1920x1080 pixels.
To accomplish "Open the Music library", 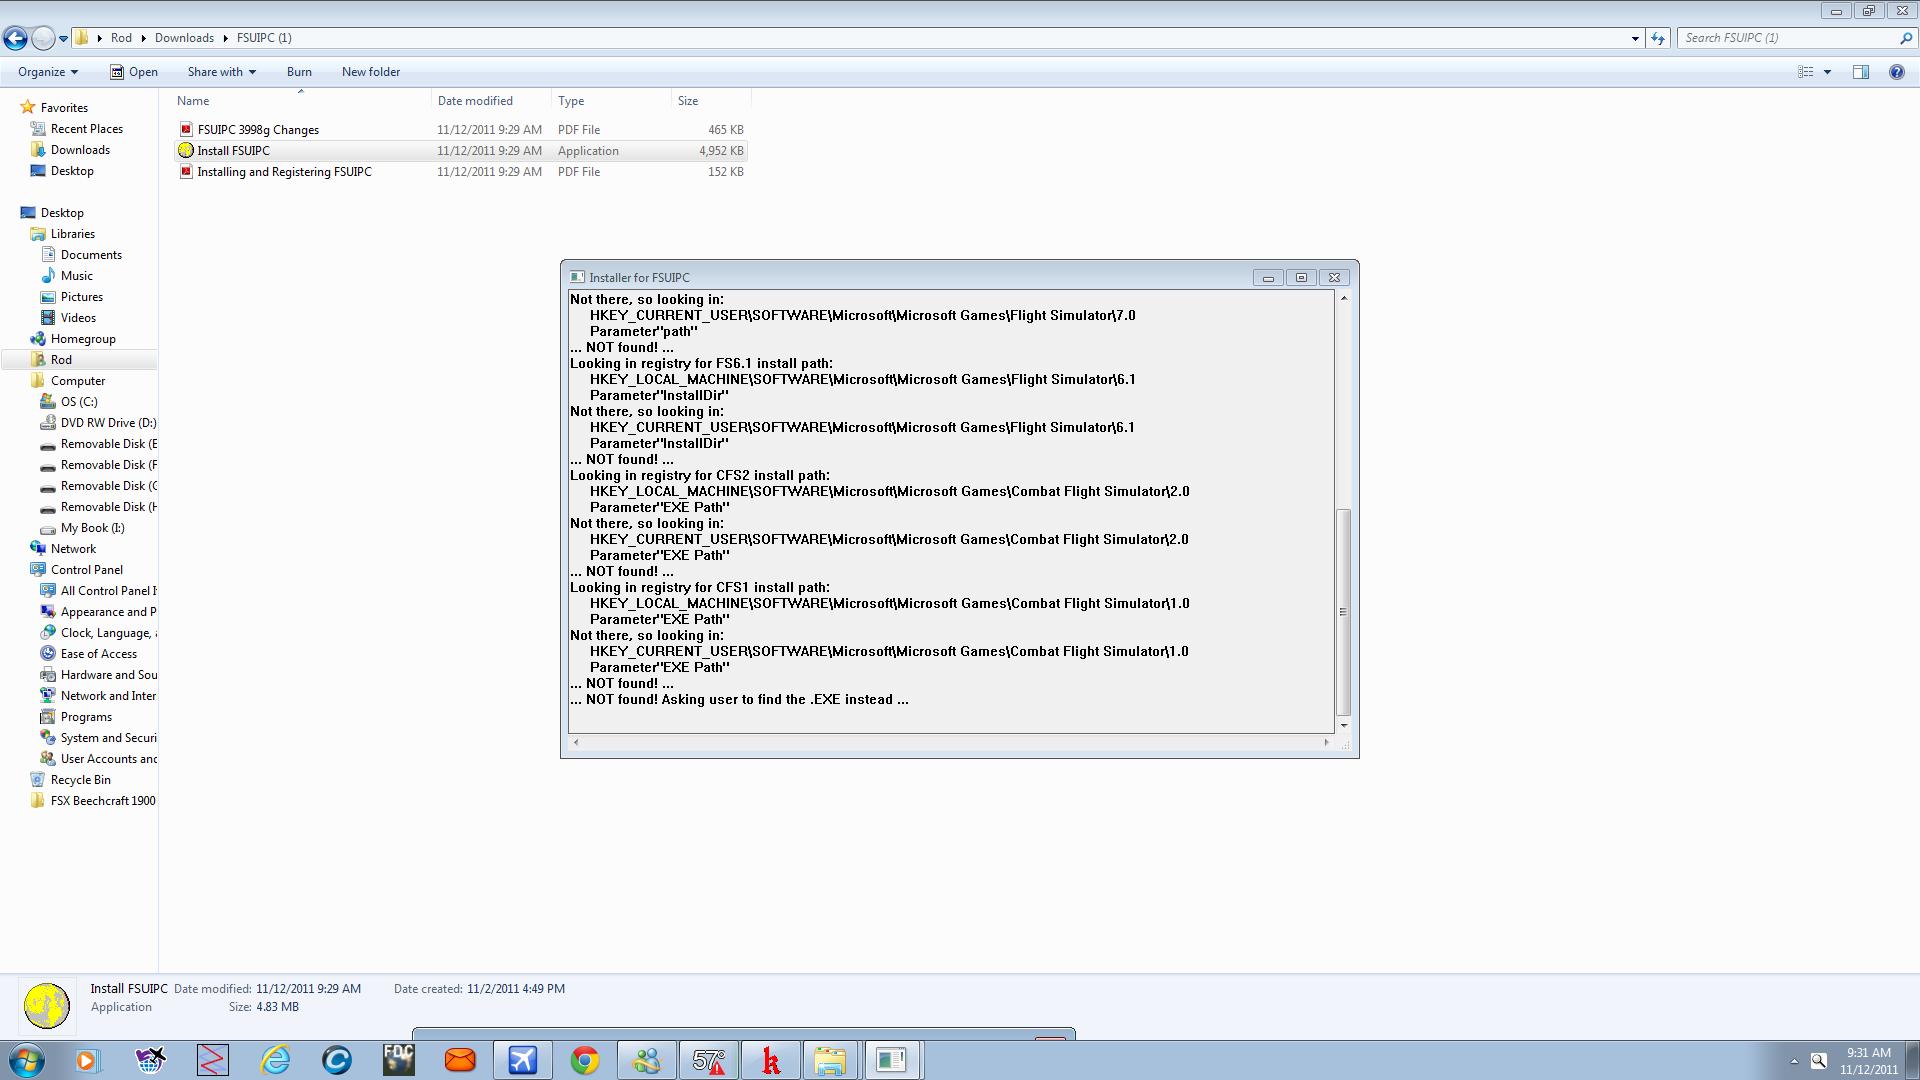I will point(76,276).
